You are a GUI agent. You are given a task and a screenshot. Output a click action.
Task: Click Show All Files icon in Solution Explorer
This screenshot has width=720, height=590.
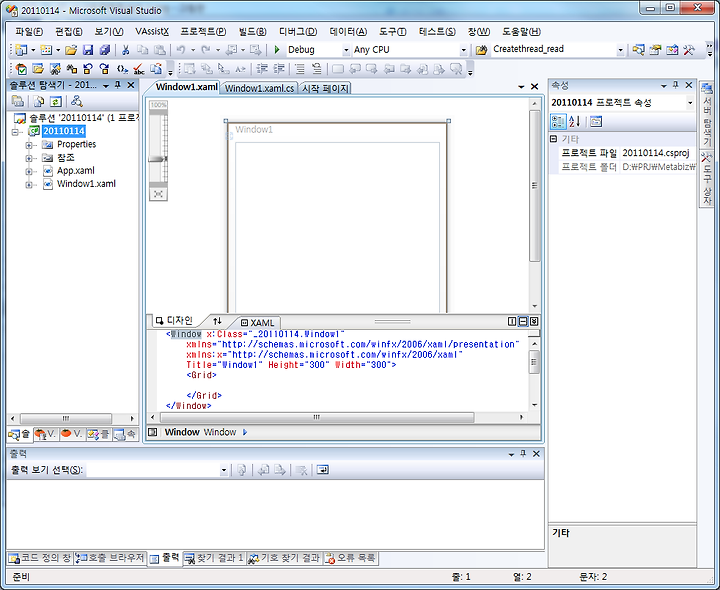tap(39, 101)
